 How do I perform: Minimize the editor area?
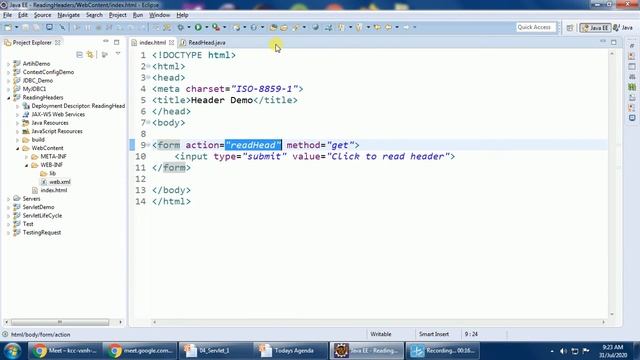tap(603, 42)
